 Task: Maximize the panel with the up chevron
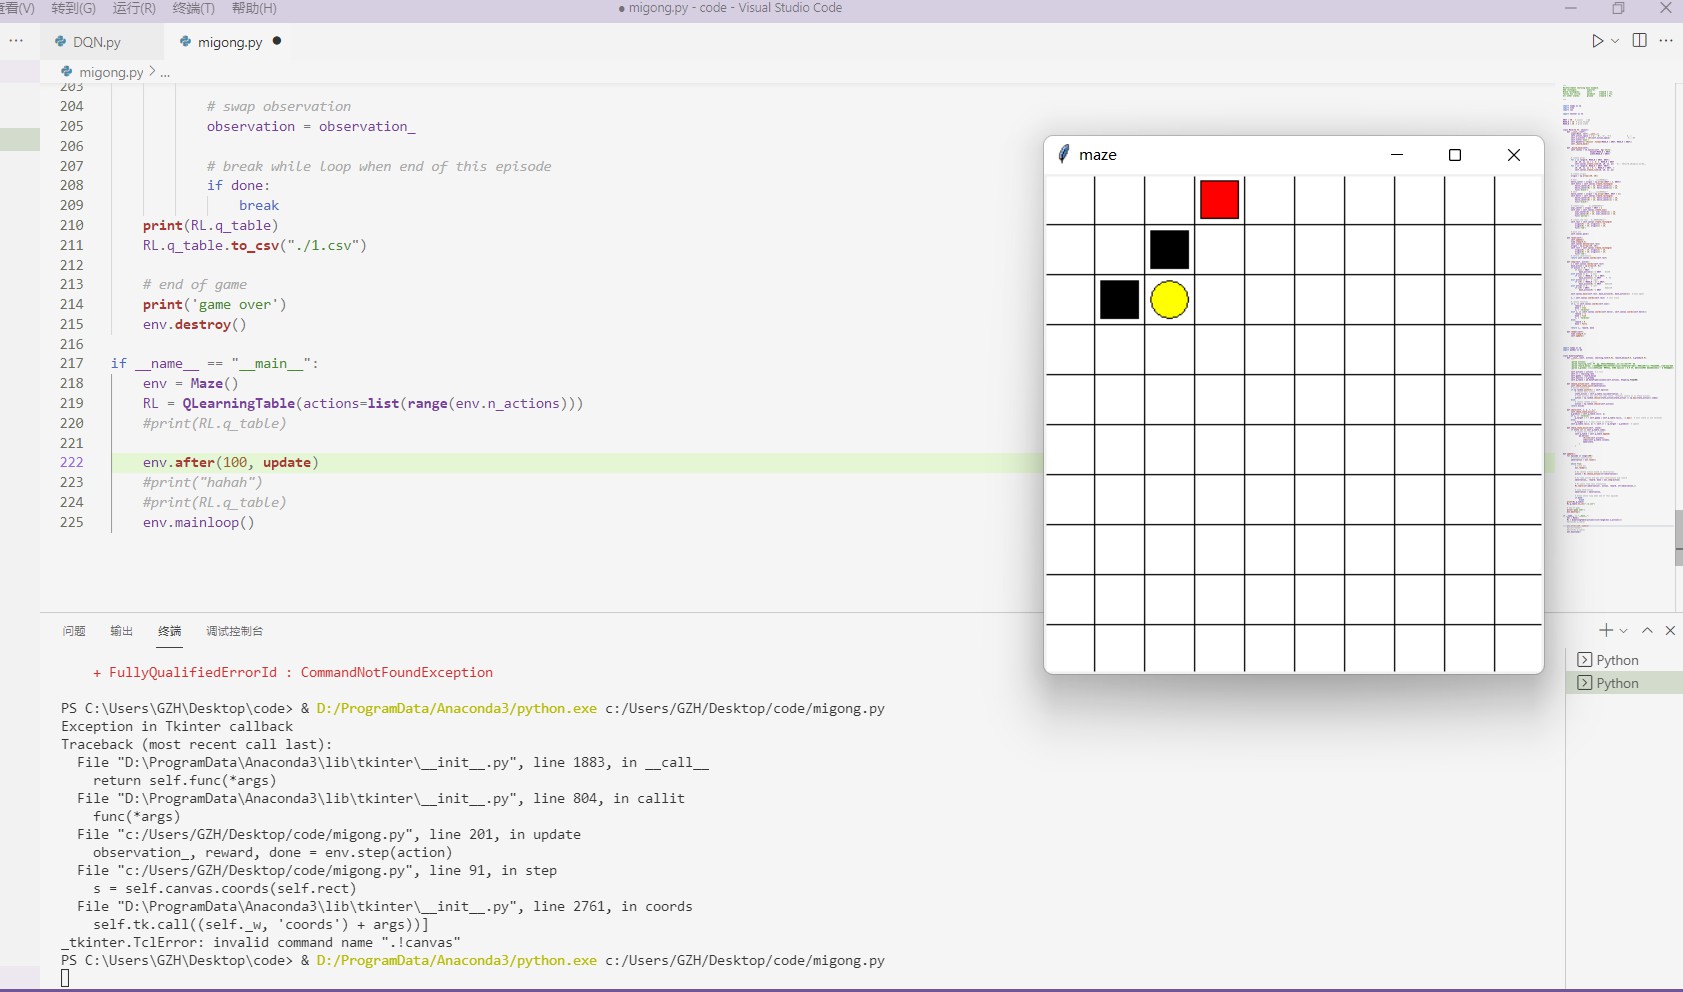(x=1647, y=630)
